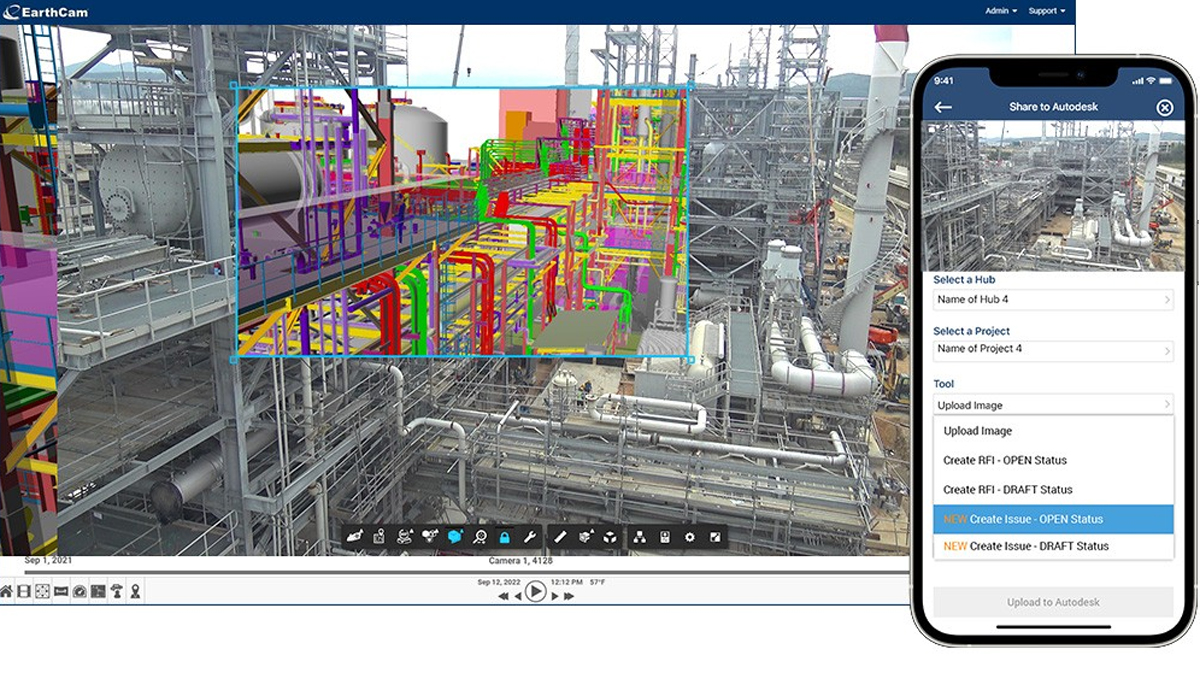Click the 3D cube model icon

pos(611,537)
